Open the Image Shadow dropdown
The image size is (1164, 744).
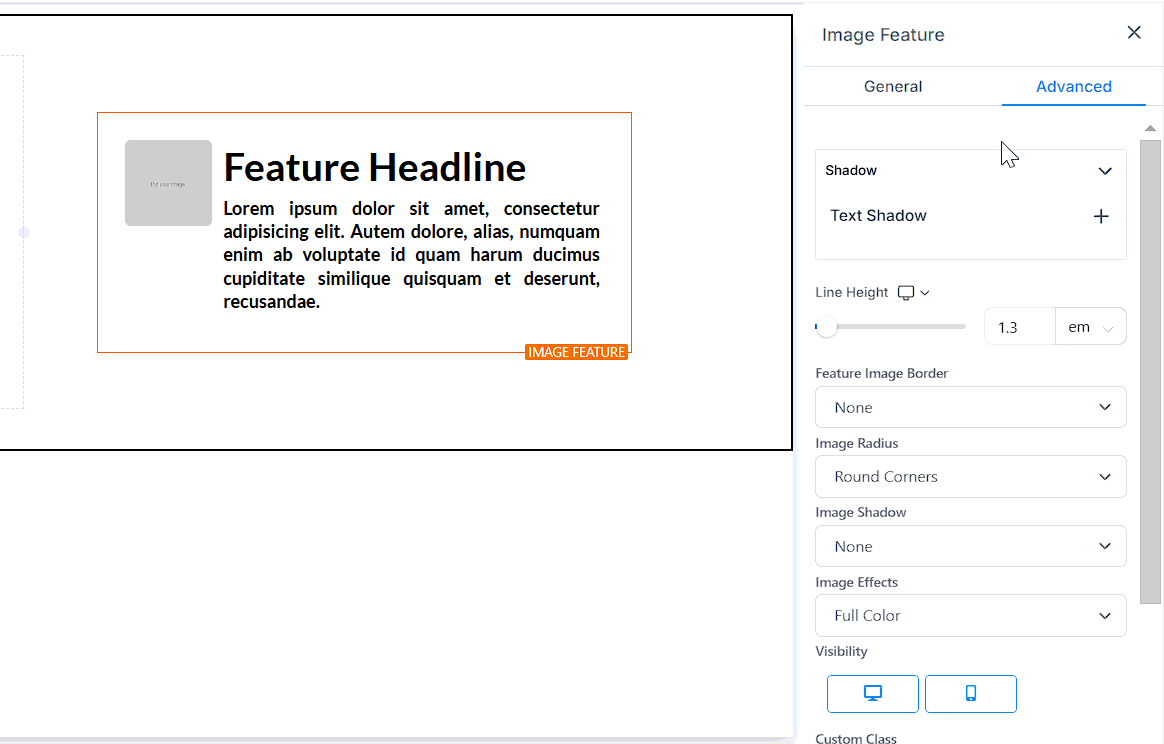(x=970, y=546)
